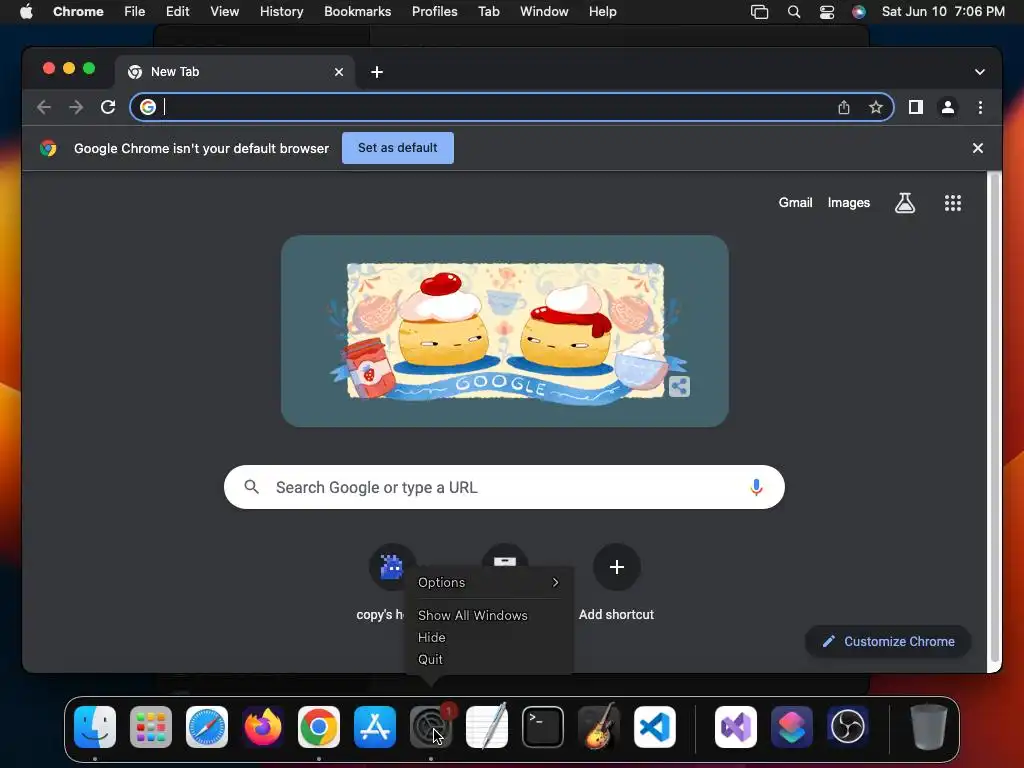The width and height of the screenshot is (1024, 768).
Task: Click the share icon in address bar
Action: [844, 107]
